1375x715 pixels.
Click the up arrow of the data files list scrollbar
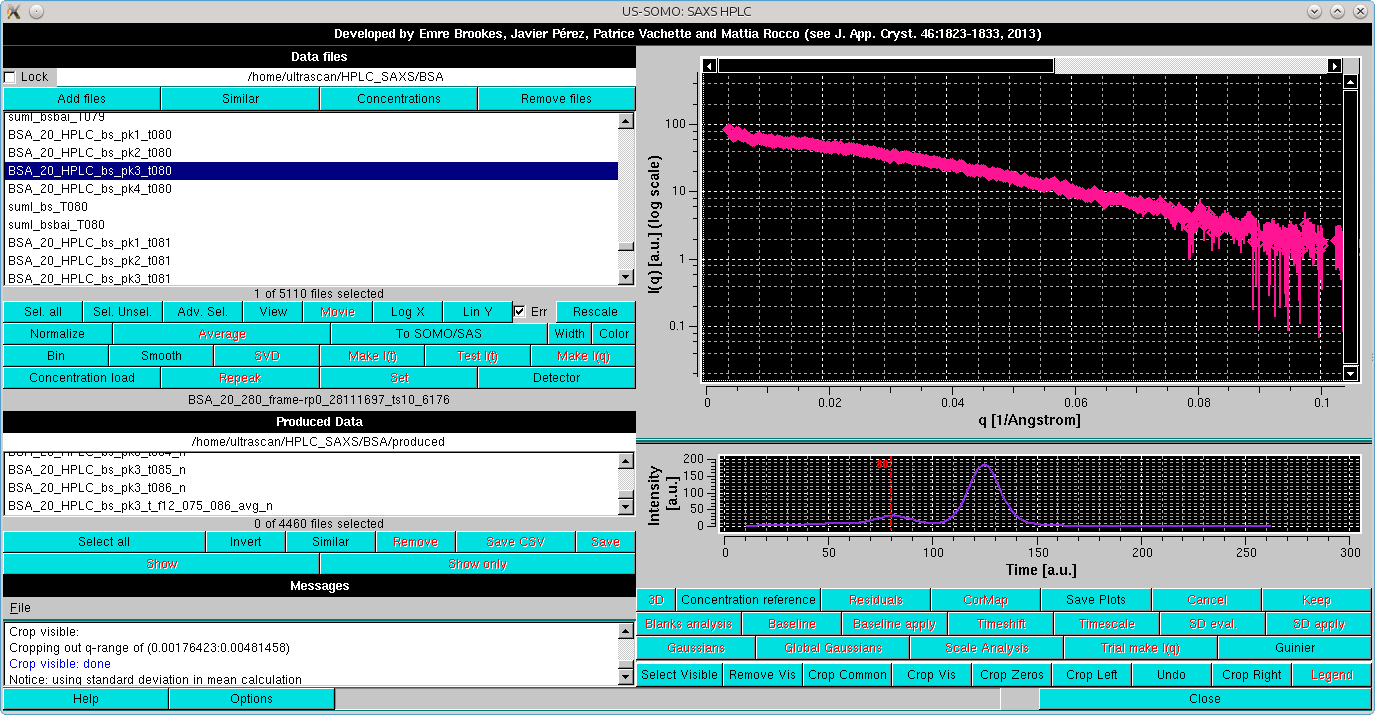click(x=626, y=121)
